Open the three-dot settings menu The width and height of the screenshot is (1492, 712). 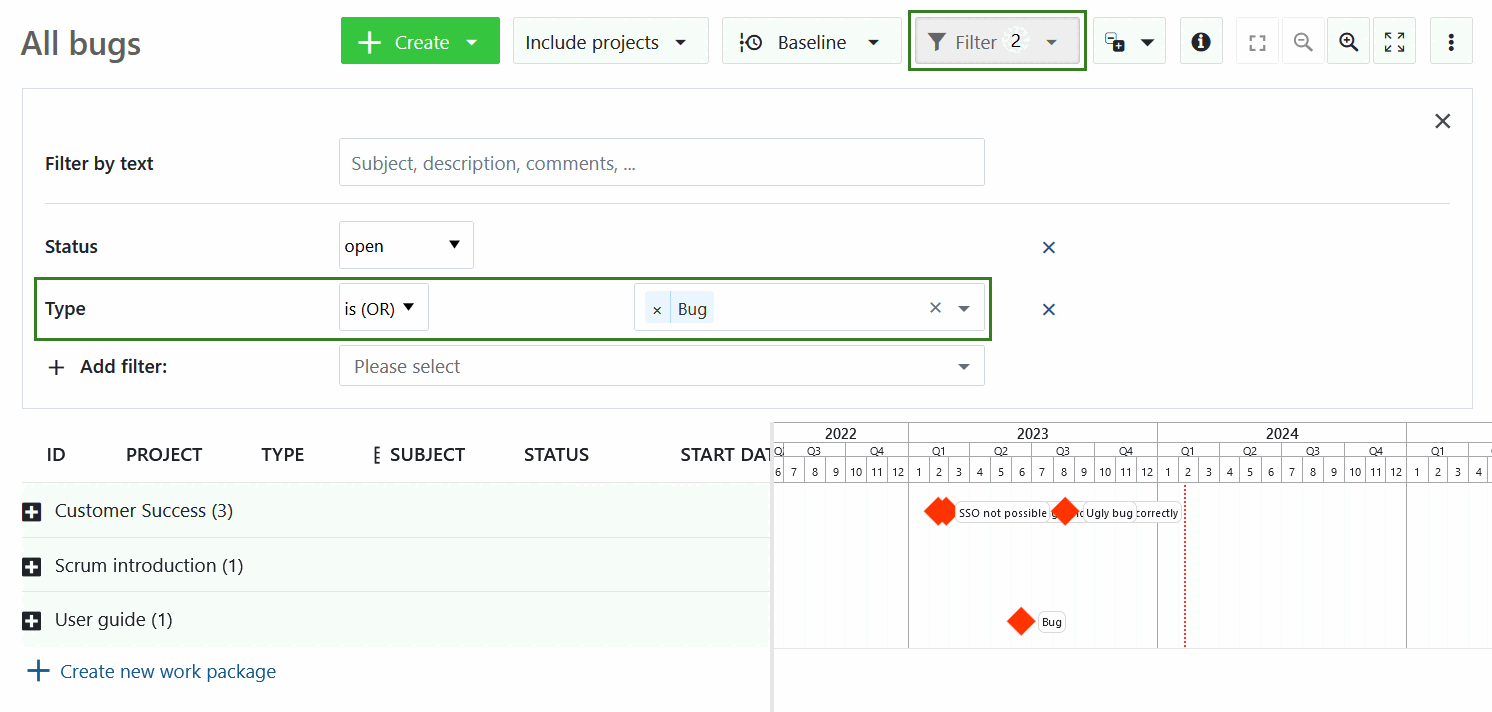[1451, 40]
